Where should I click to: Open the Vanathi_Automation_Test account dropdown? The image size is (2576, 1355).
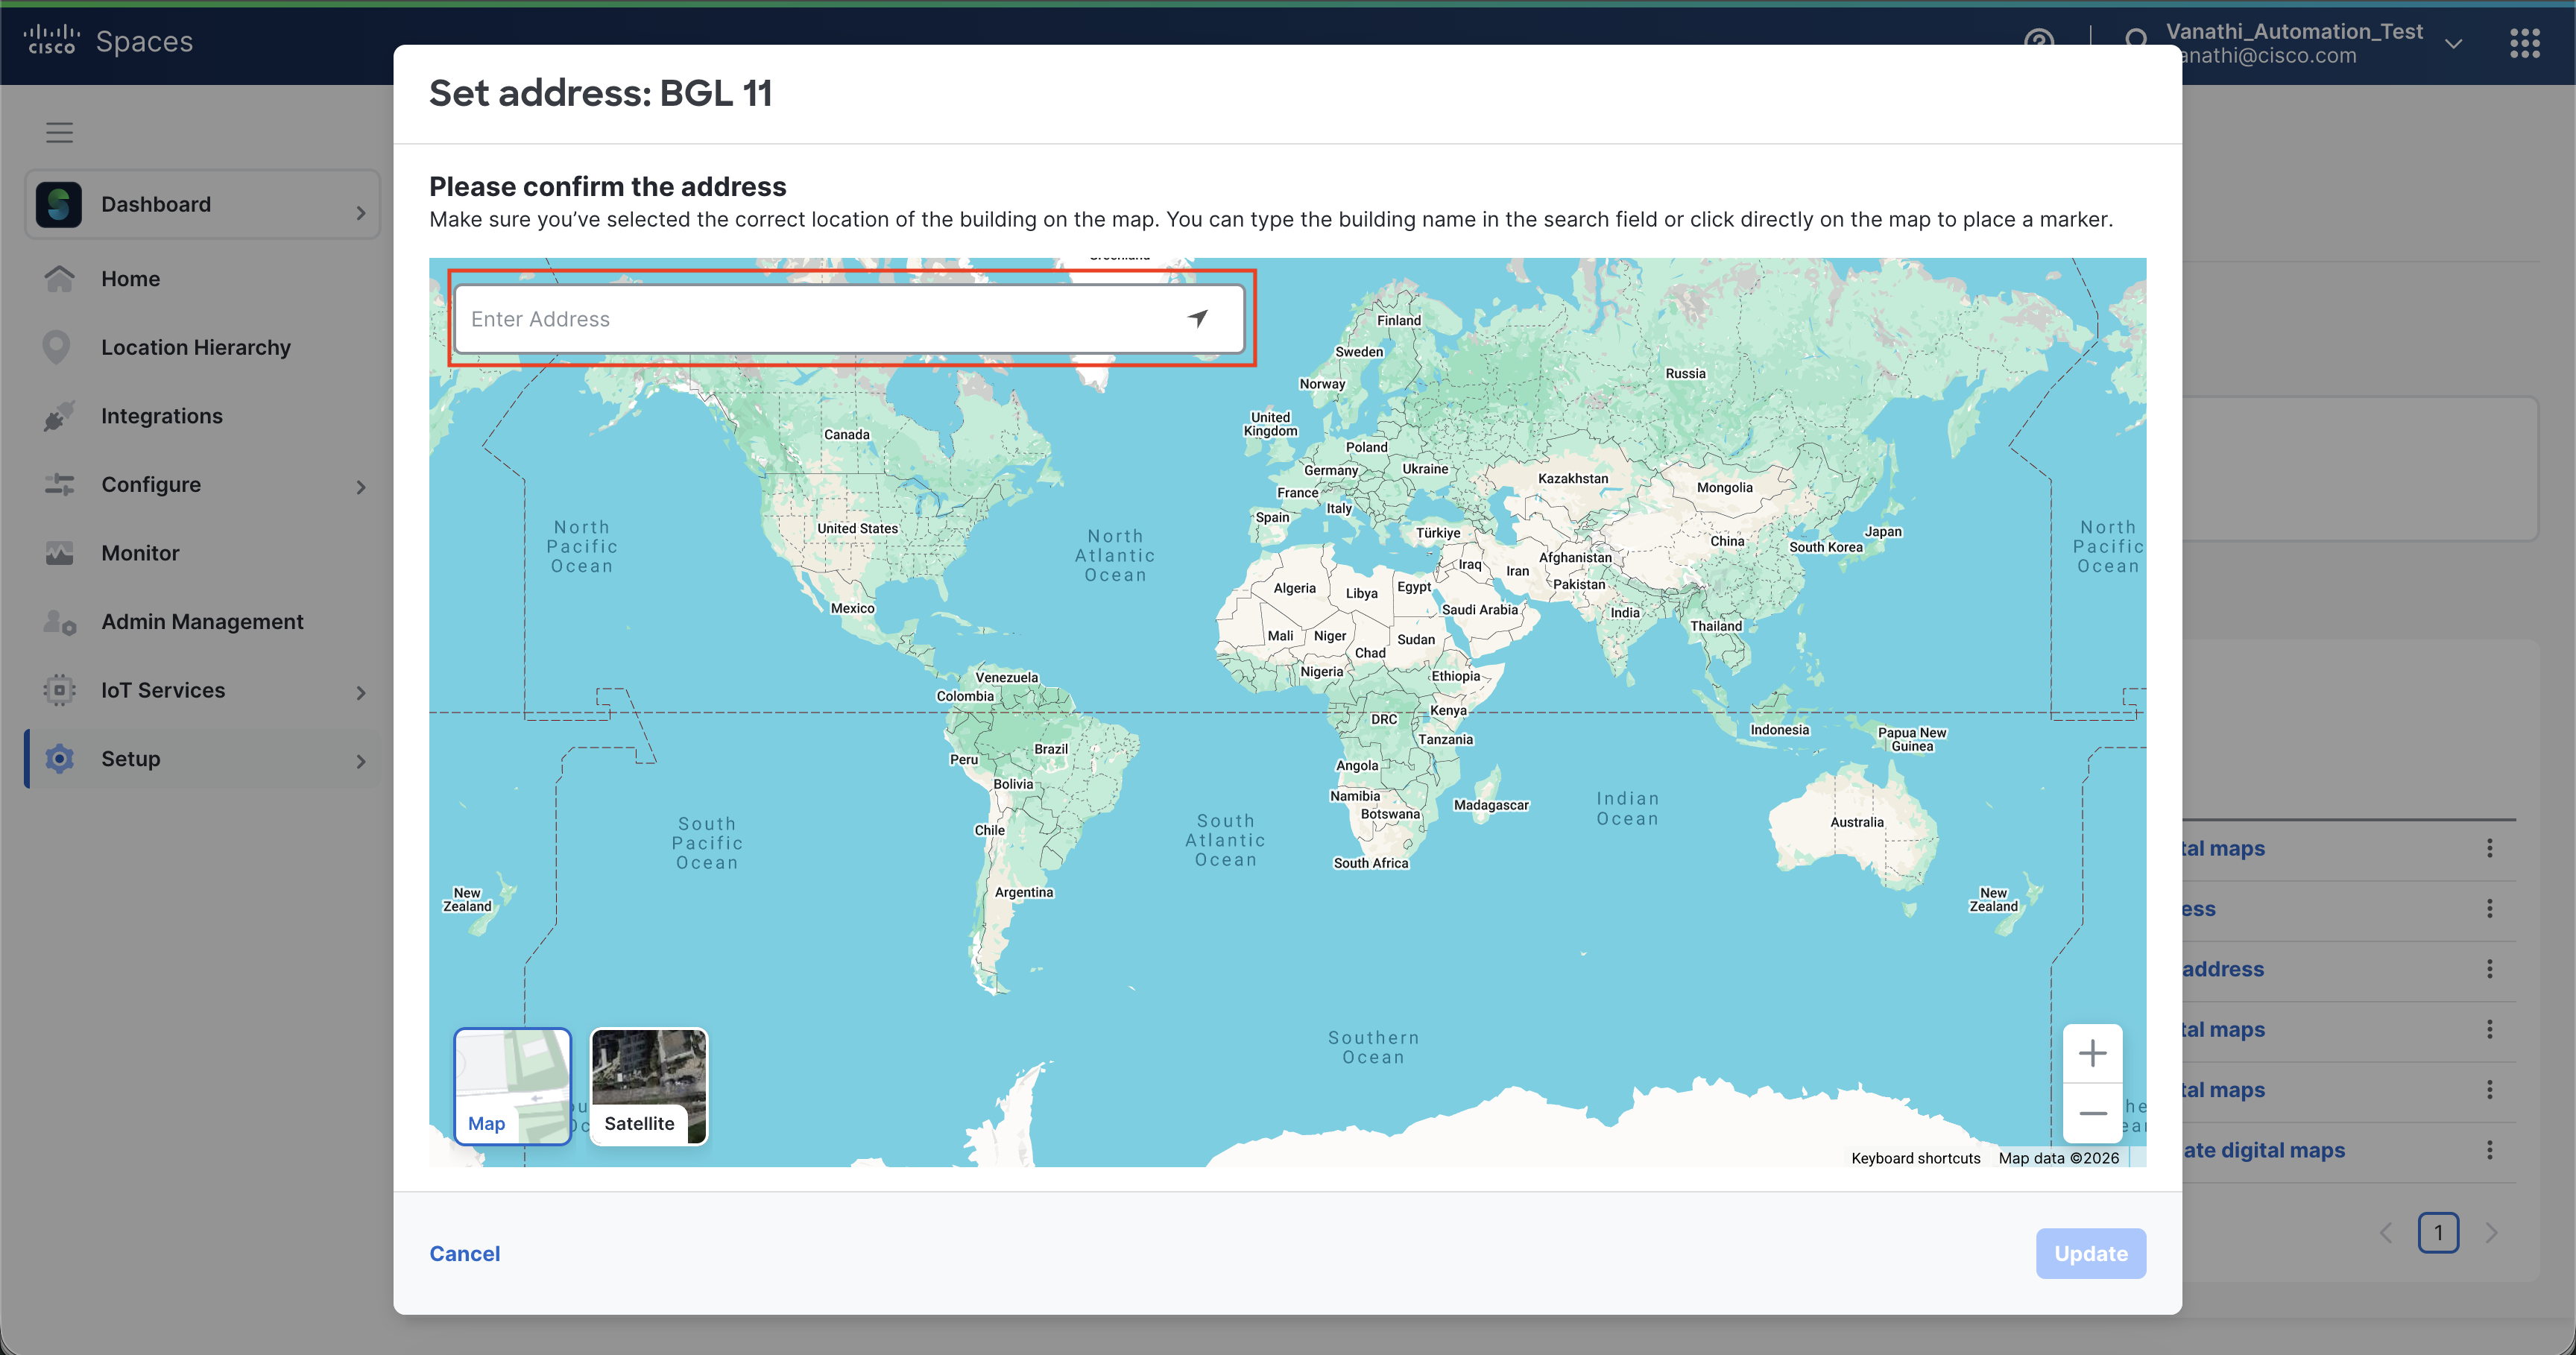click(2453, 43)
